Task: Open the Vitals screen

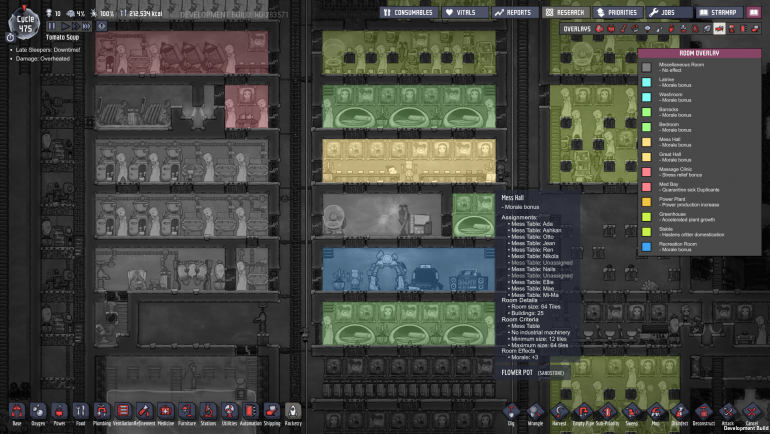Action: pyautogui.click(x=463, y=12)
